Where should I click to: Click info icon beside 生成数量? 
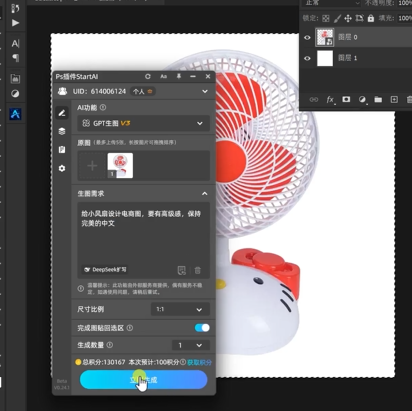(x=109, y=345)
